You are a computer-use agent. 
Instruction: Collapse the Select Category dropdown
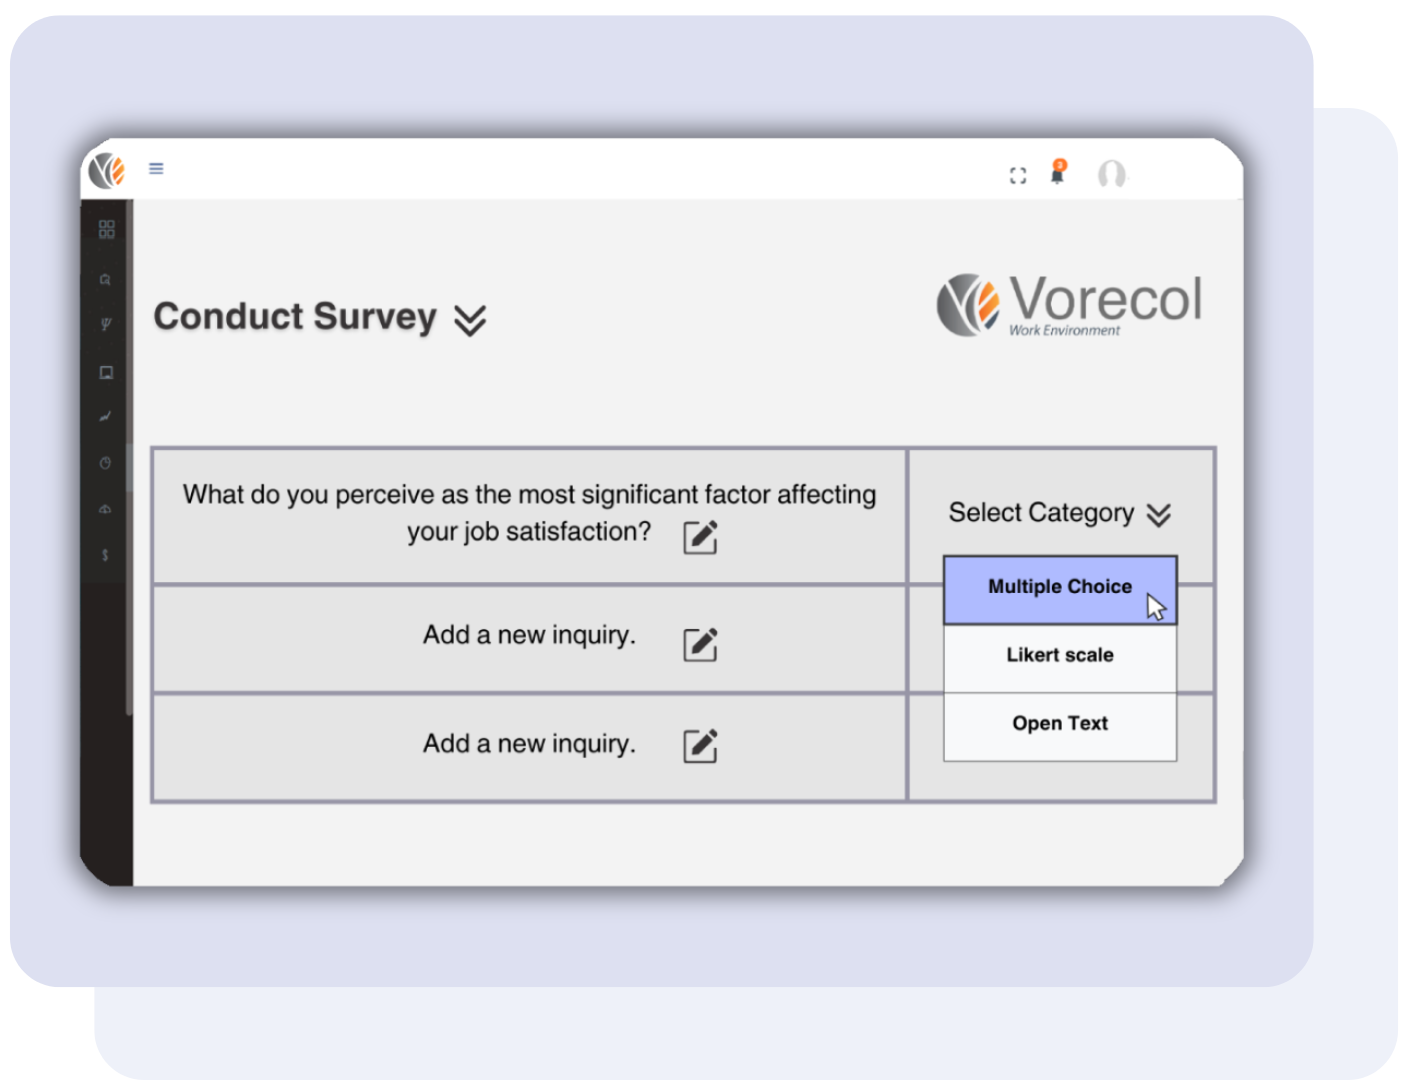(1158, 514)
